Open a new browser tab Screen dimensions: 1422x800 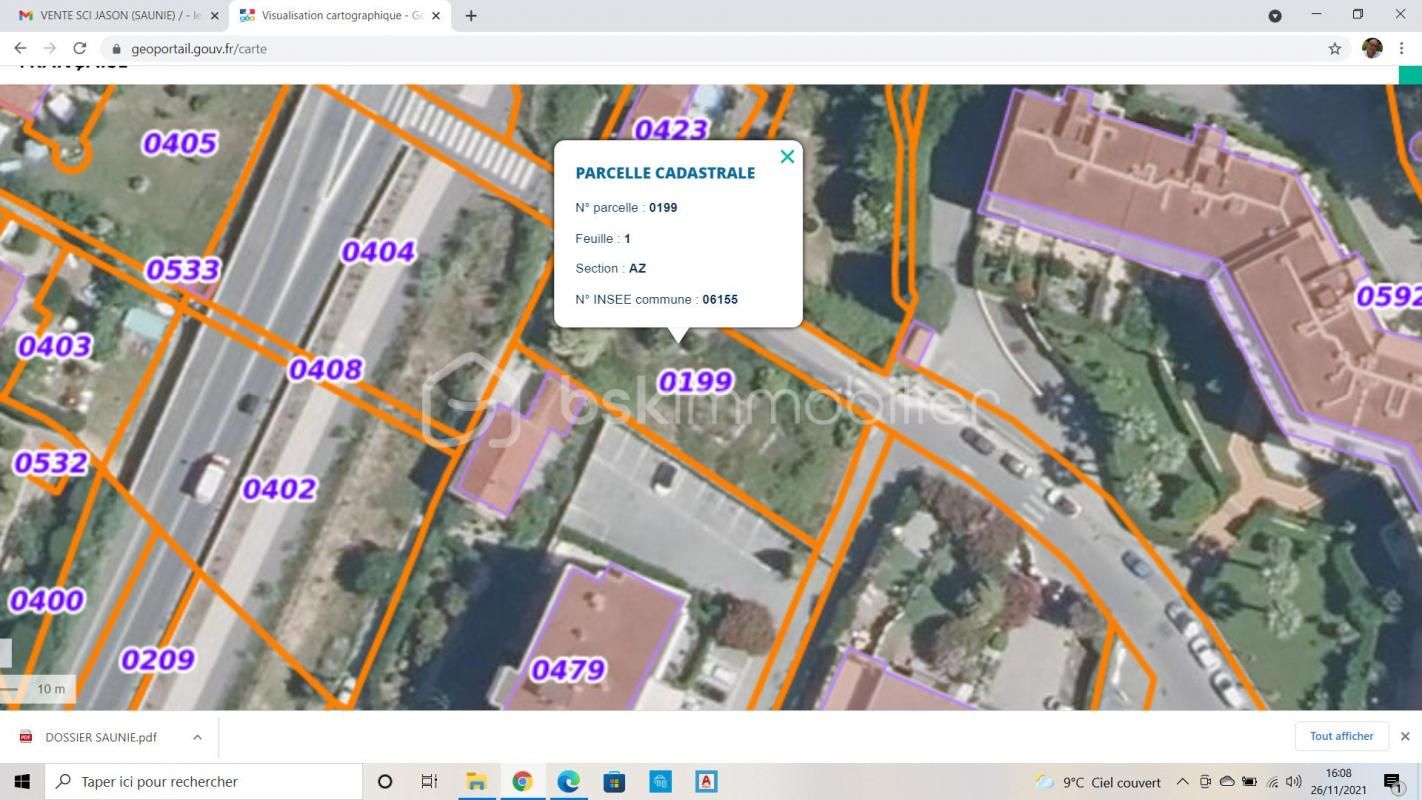tap(471, 16)
